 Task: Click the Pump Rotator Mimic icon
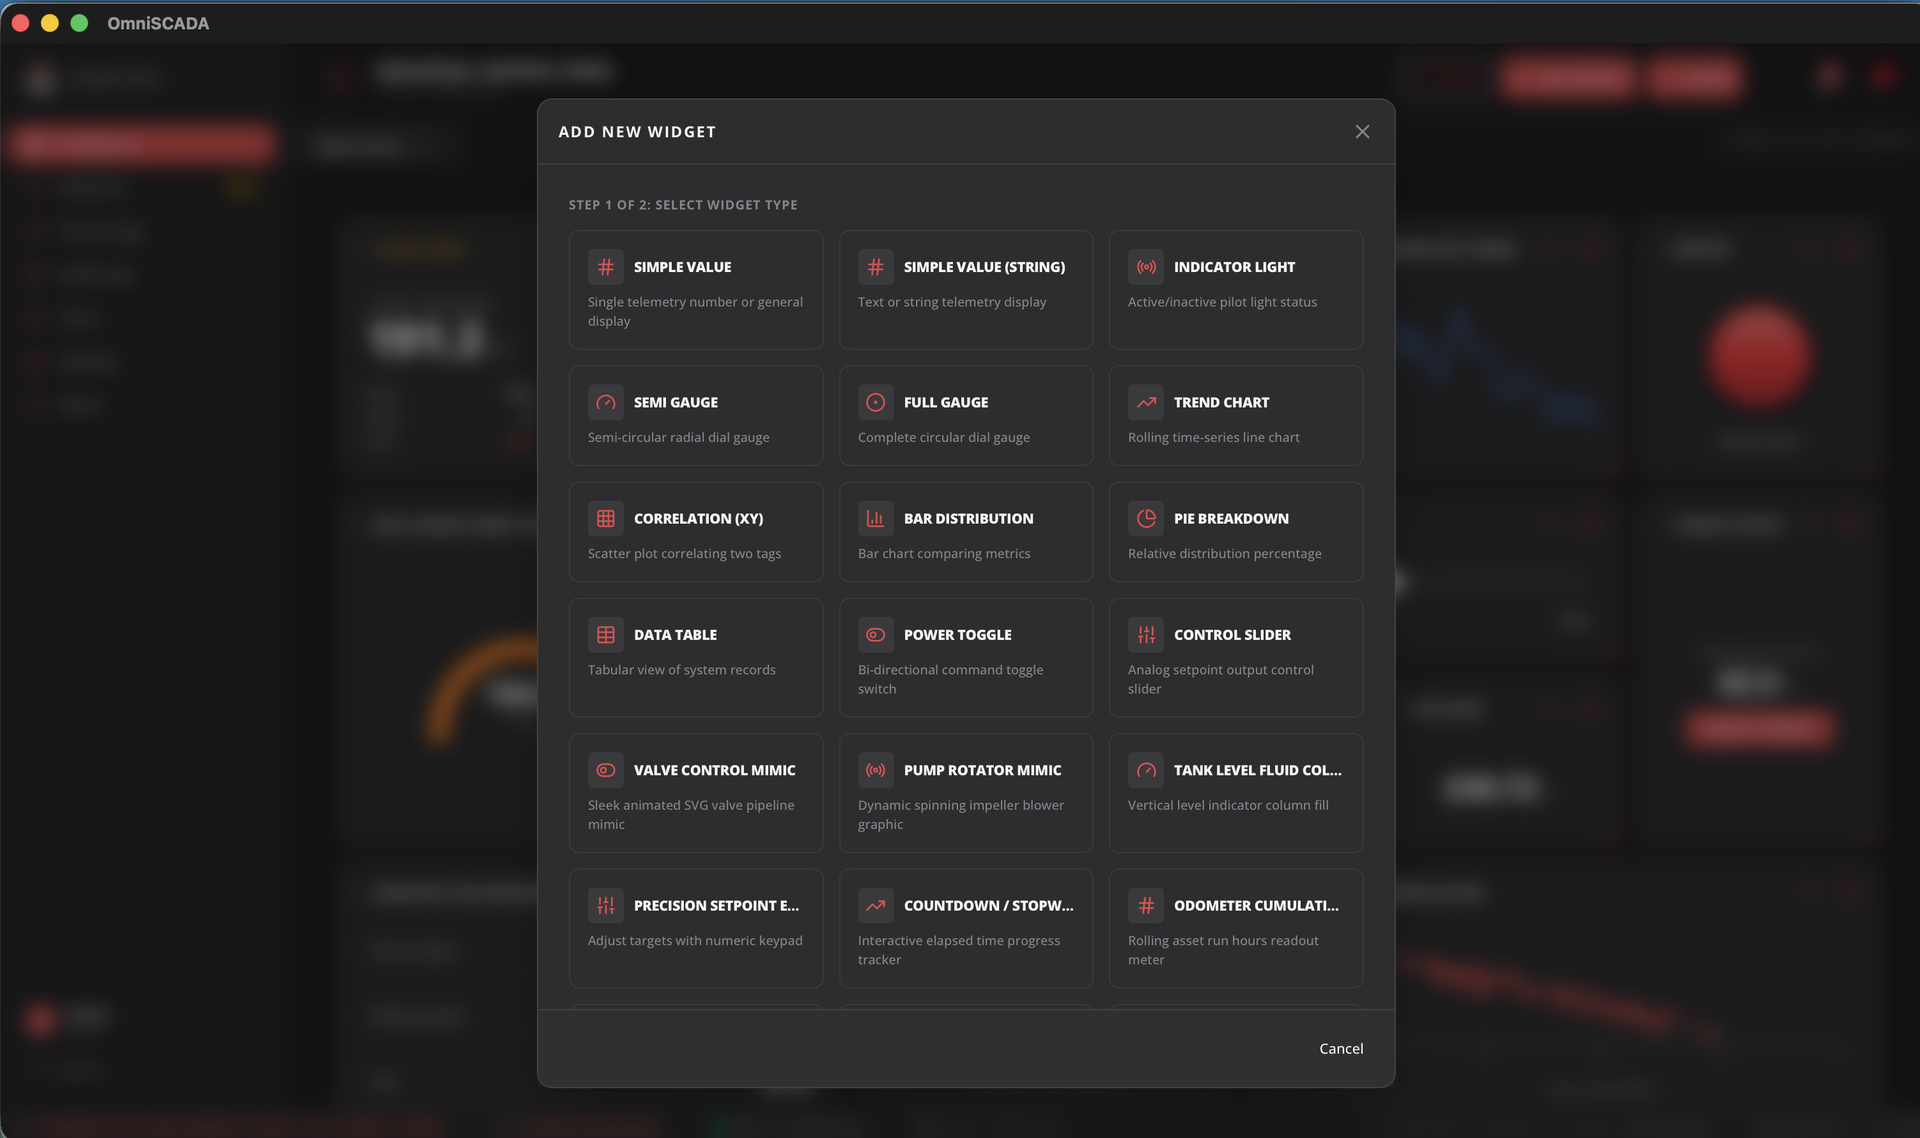pyautogui.click(x=876, y=770)
